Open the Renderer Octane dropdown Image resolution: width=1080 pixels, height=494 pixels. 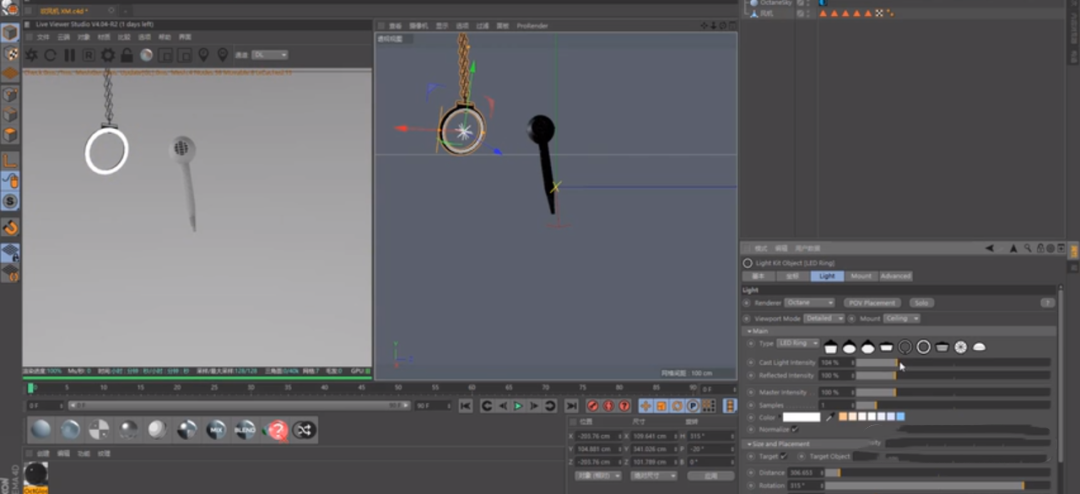809,302
